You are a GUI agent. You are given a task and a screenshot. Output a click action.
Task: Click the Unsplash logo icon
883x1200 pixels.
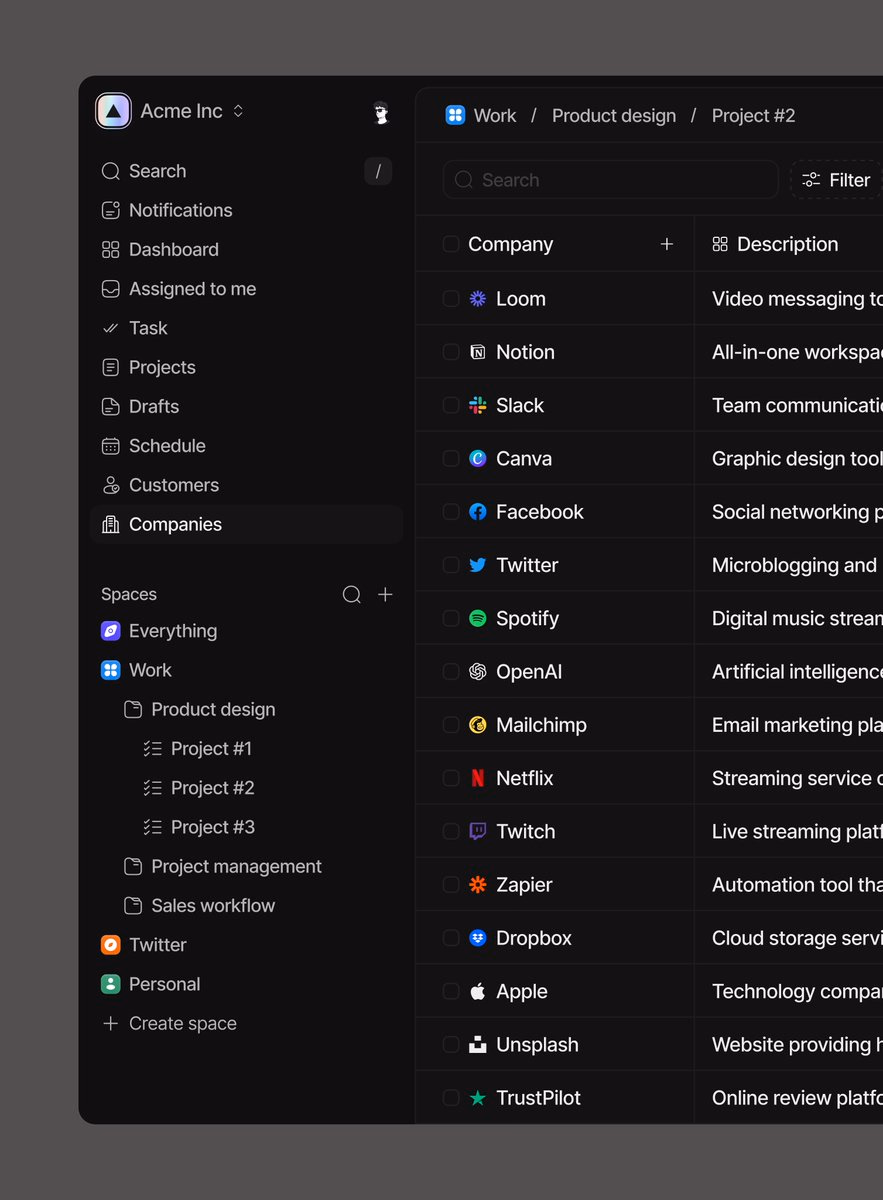pyautogui.click(x=478, y=1044)
